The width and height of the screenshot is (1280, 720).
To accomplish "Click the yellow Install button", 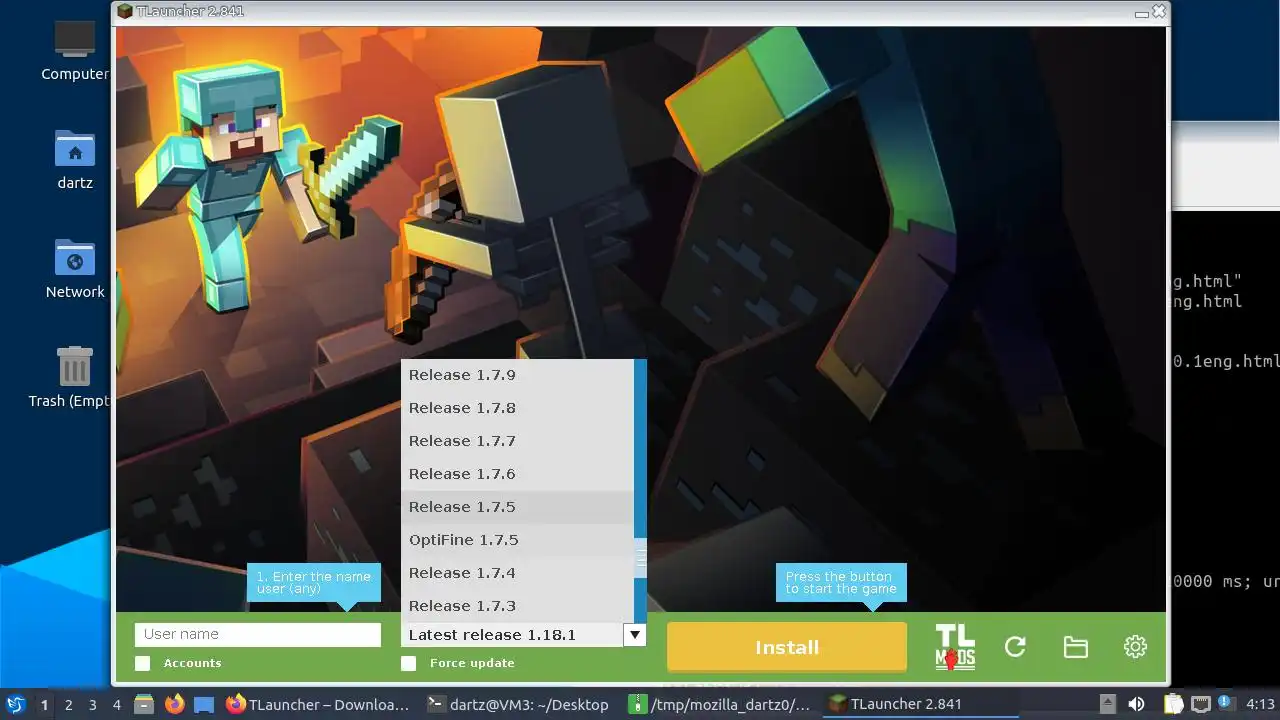I will (787, 647).
